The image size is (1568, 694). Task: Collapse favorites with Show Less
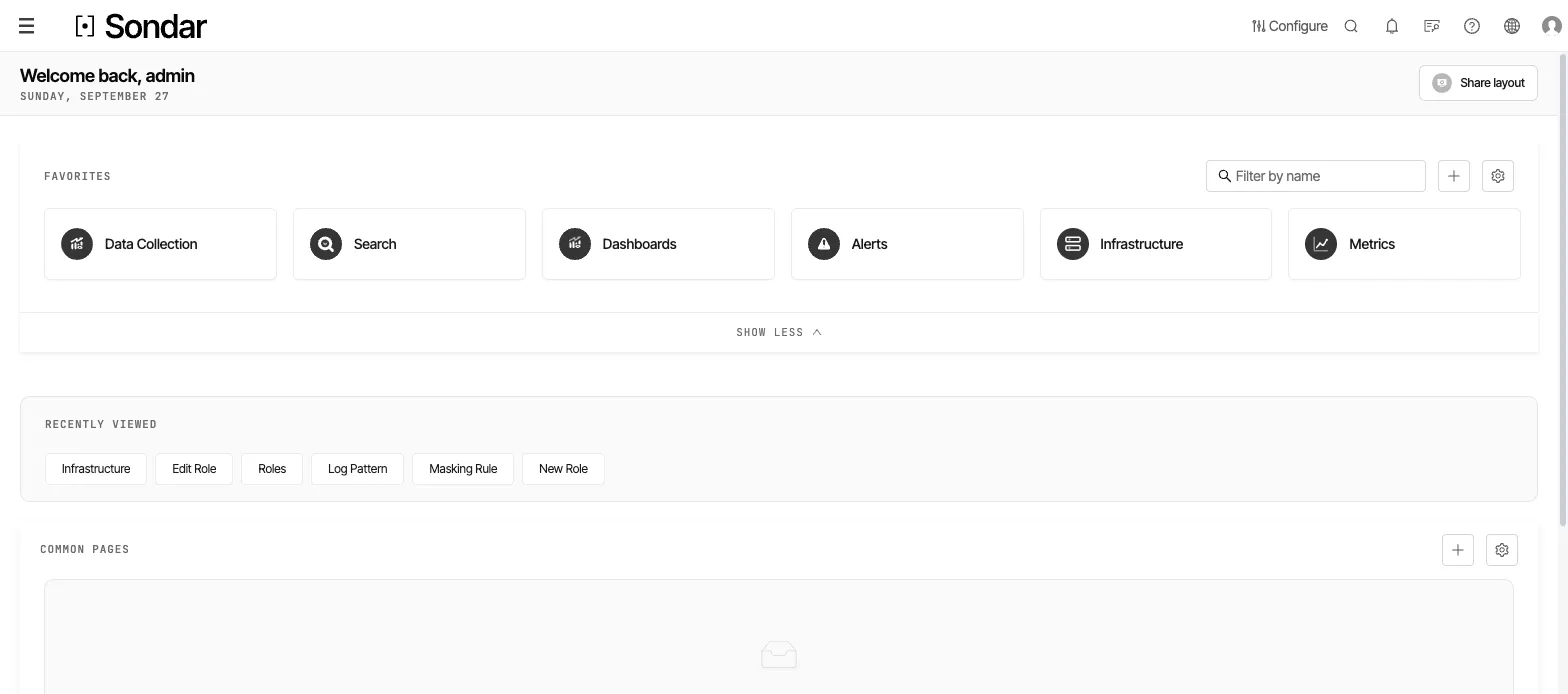click(779, 332)
